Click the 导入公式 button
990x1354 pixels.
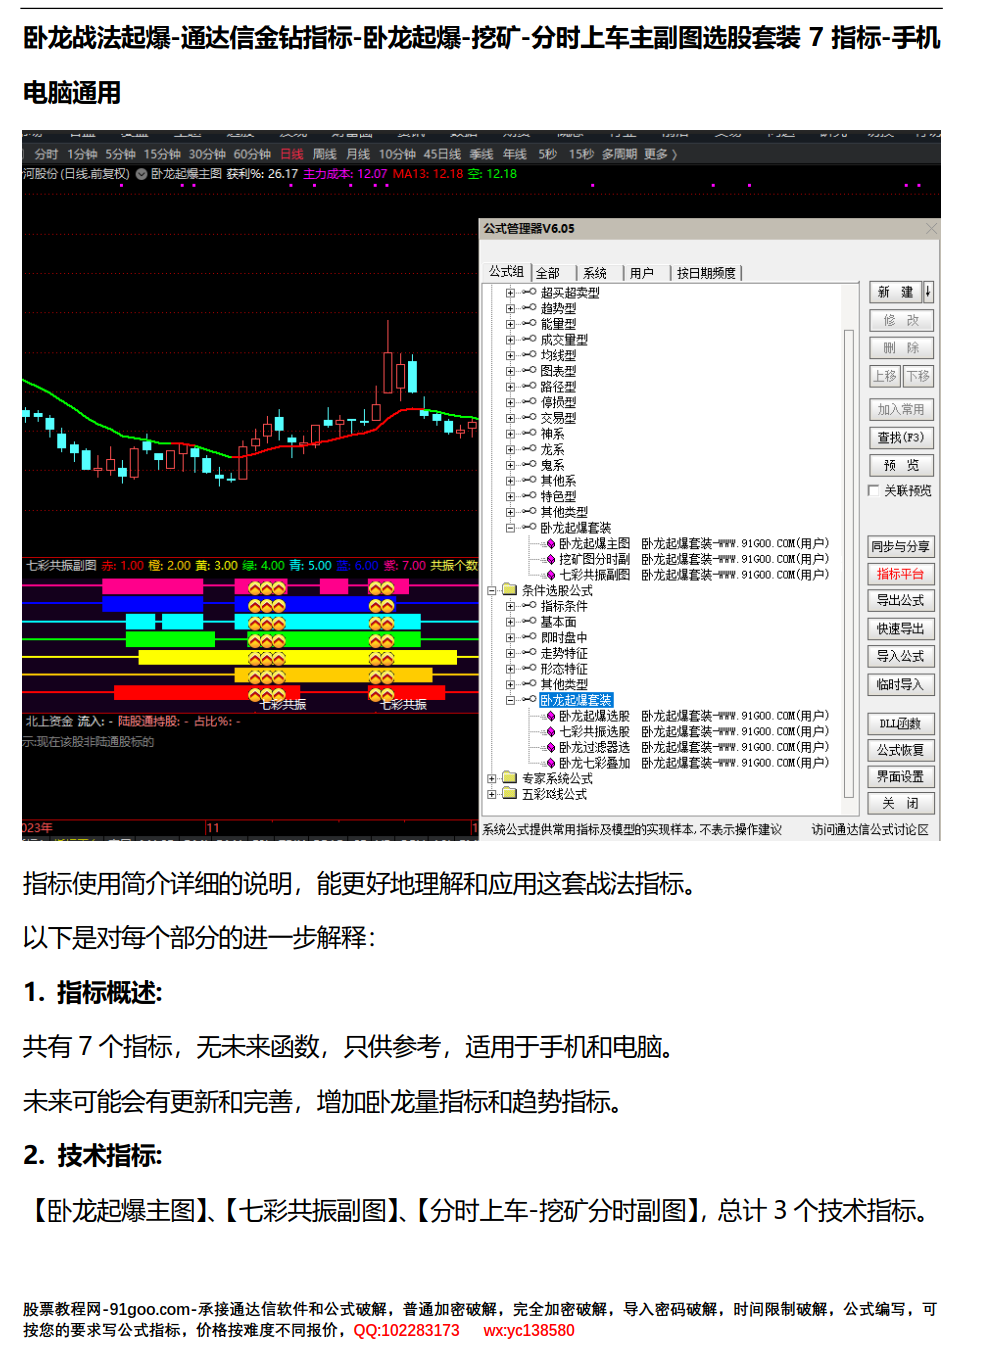901,657
